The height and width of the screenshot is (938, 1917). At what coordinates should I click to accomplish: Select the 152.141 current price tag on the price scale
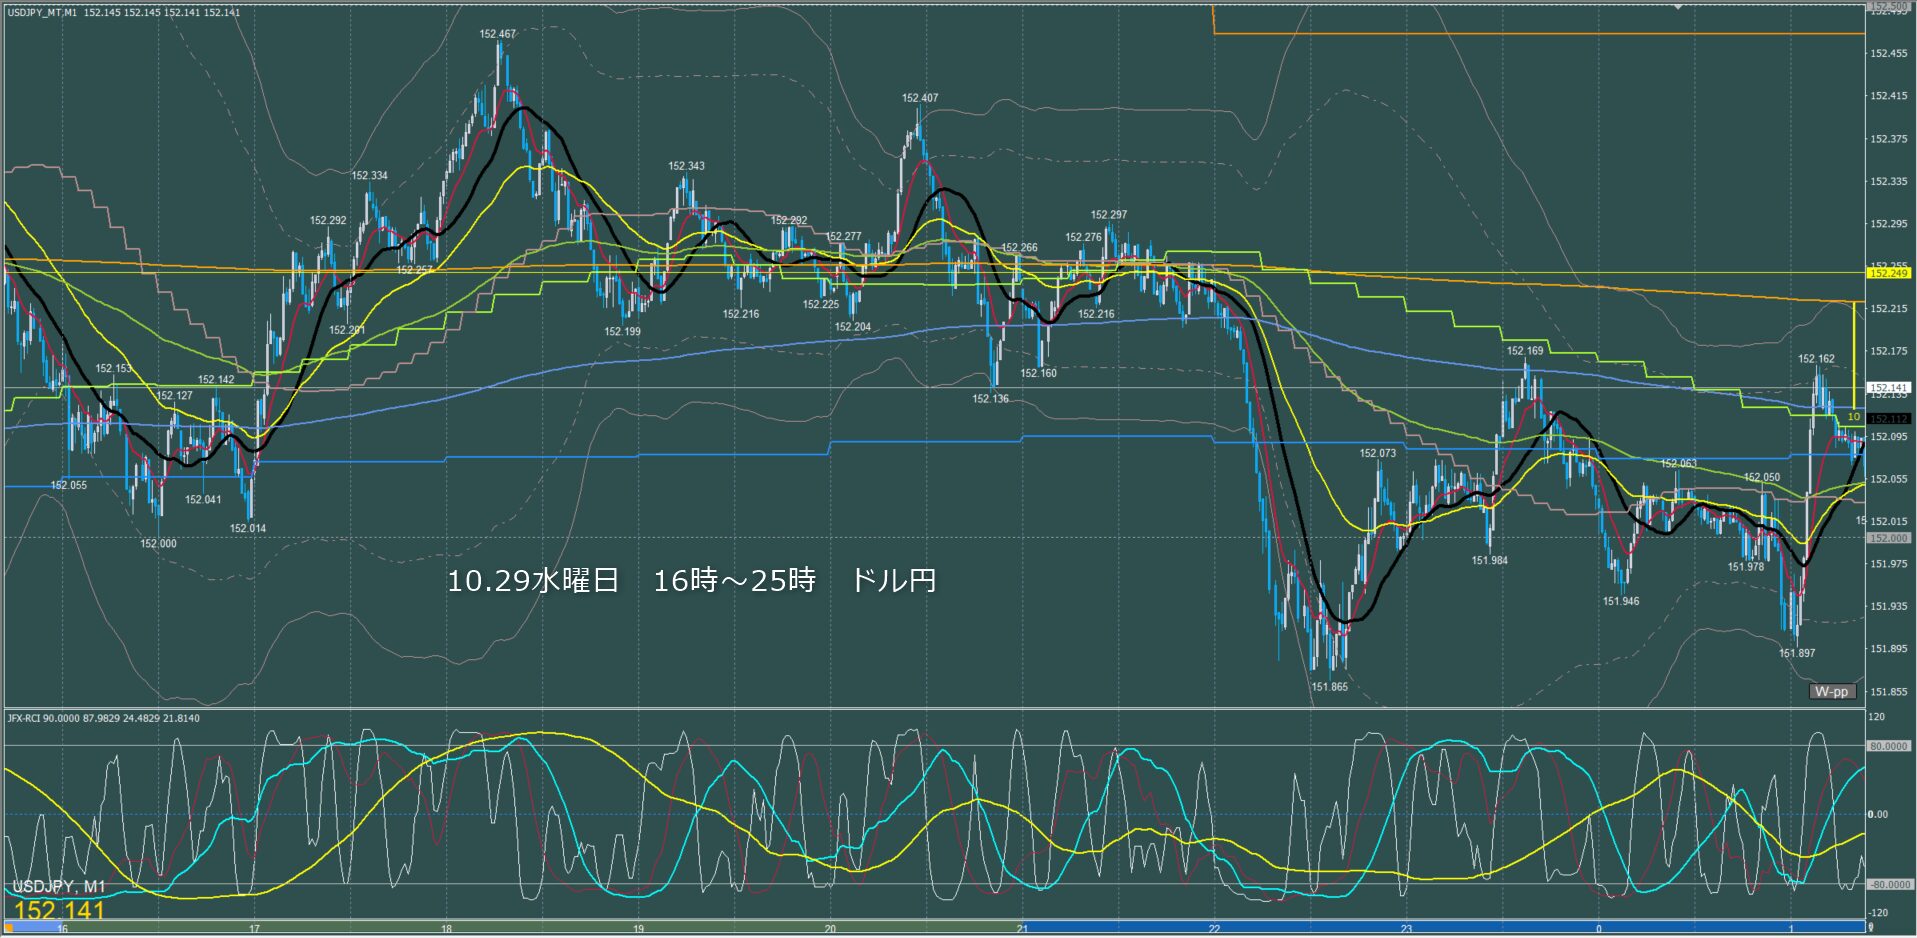(x=1888, y=387)
